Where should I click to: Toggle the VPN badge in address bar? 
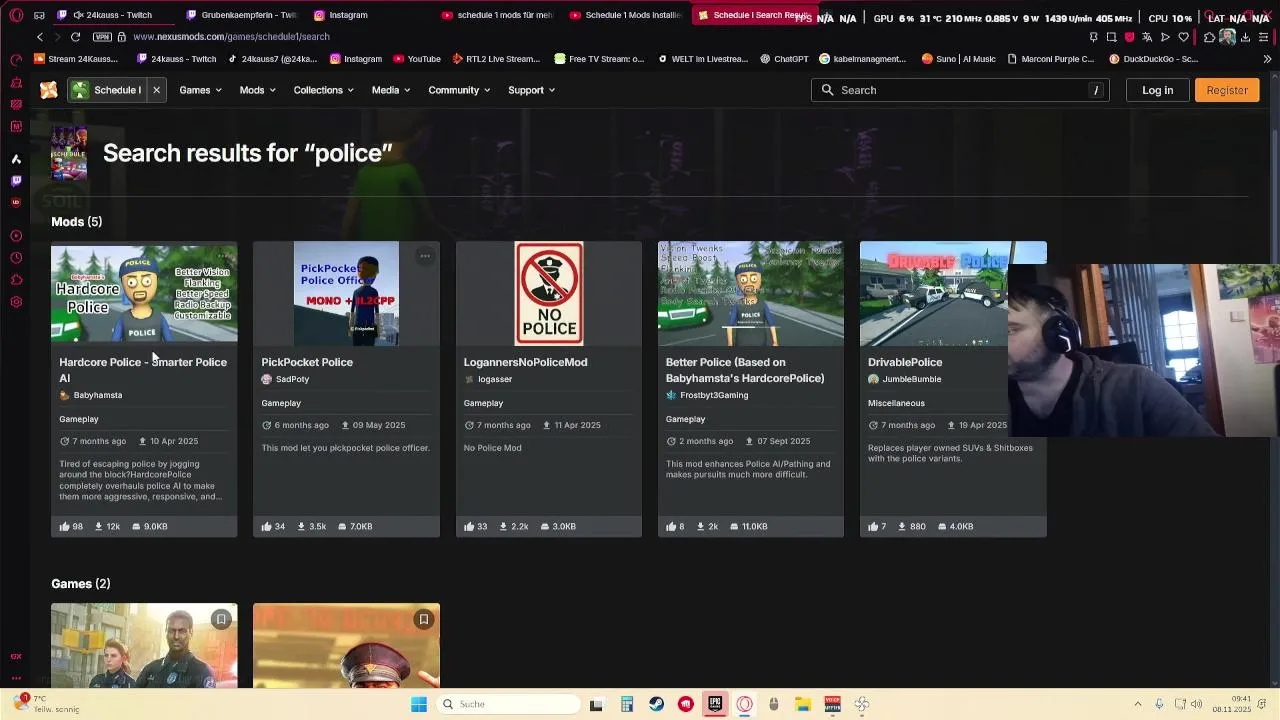point(102,37)
